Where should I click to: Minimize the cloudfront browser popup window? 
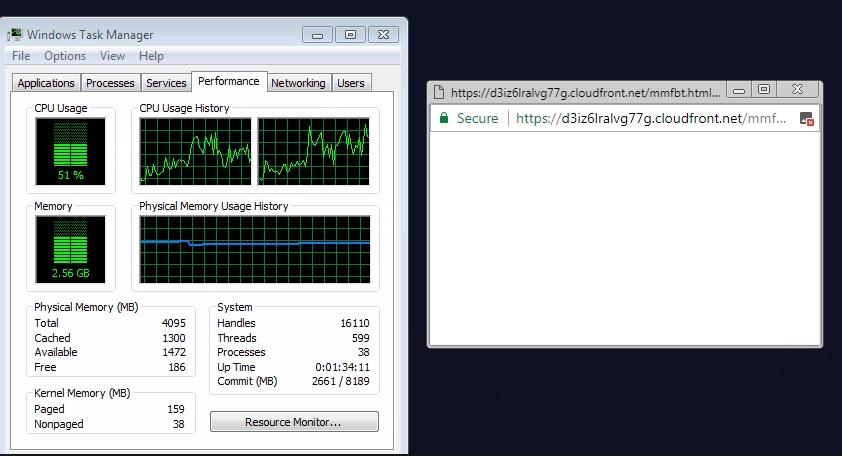point(739,90)
